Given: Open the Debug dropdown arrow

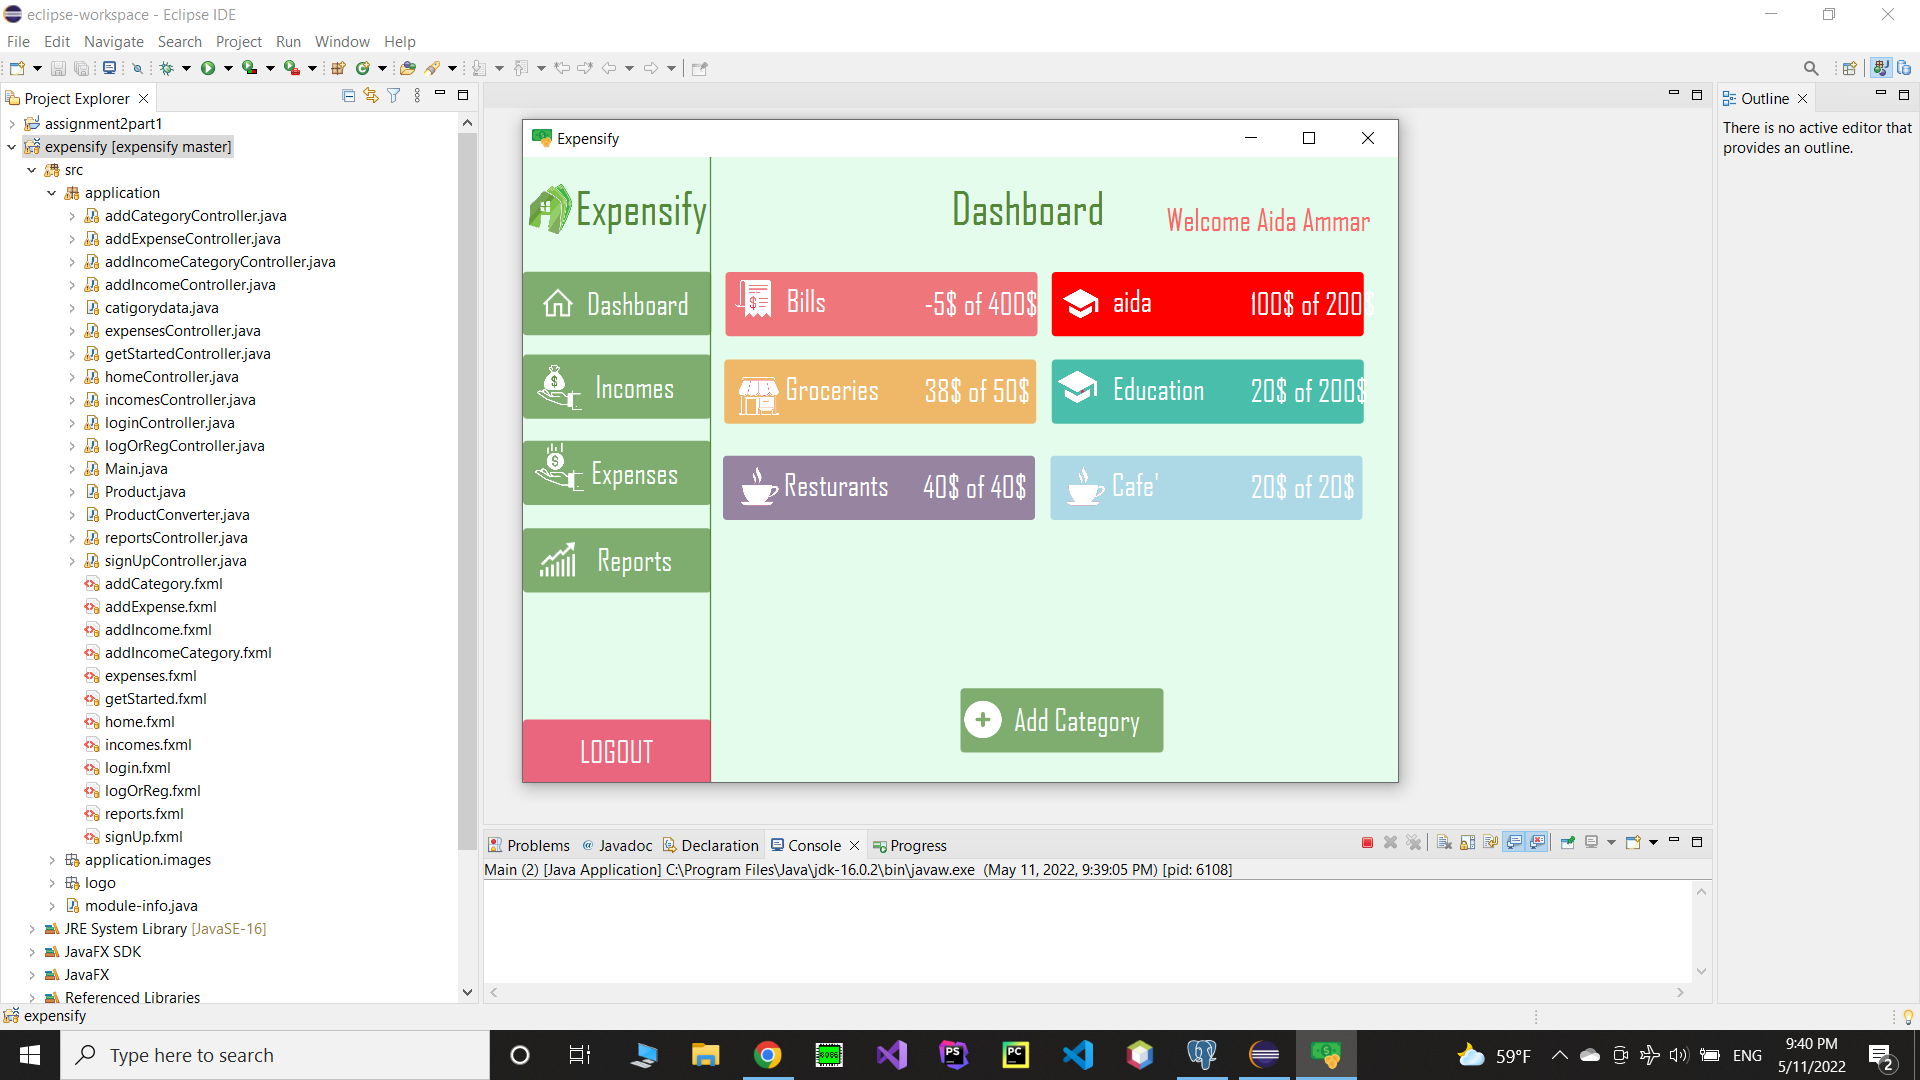Looking at the screenshot, I should [186, 68].
